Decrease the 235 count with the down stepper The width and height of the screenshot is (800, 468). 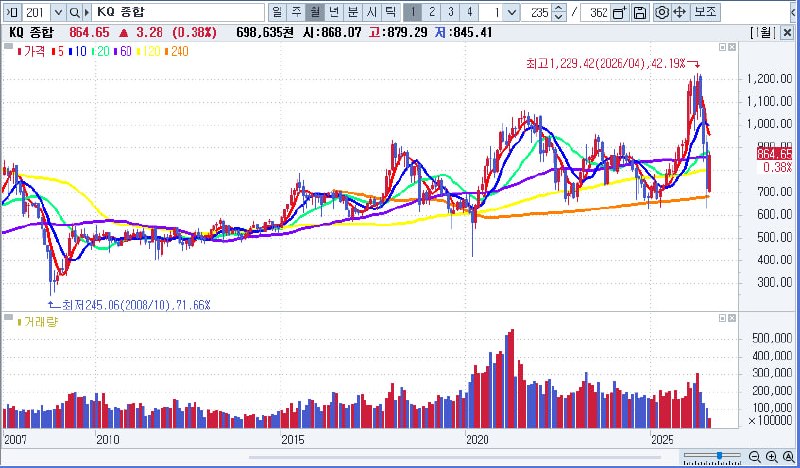[559, 17]
